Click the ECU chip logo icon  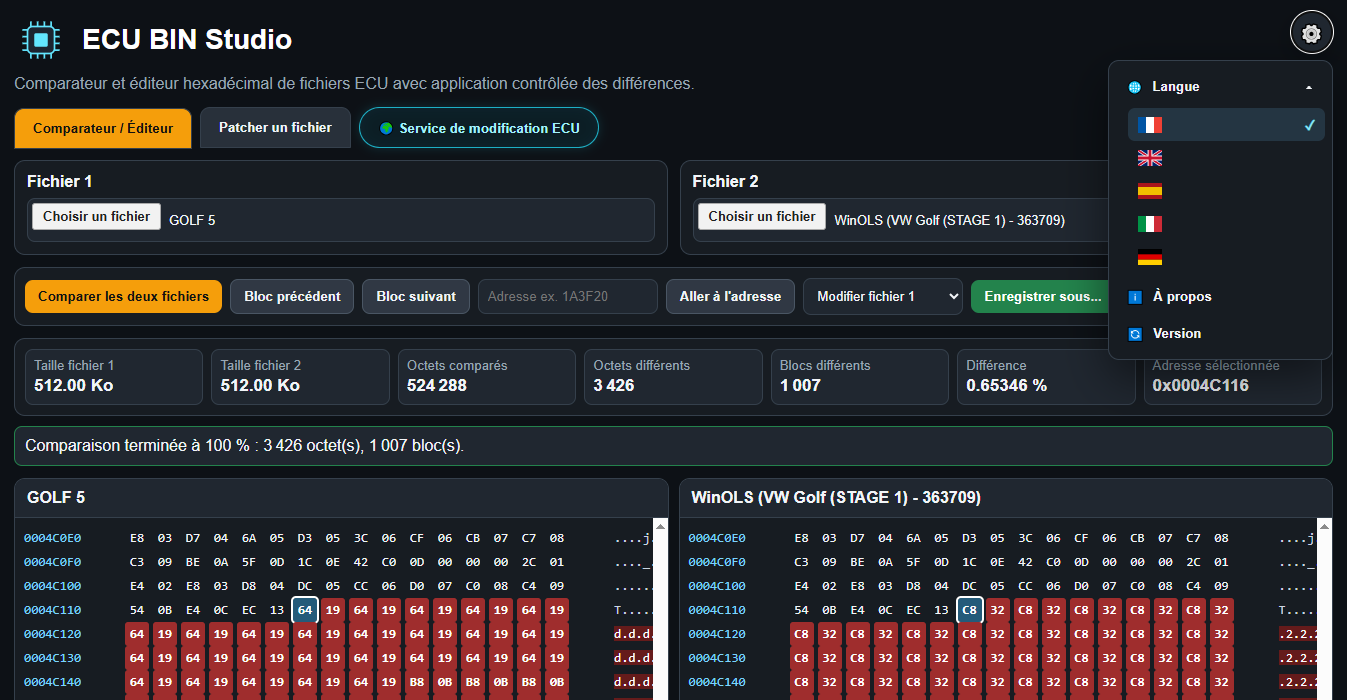(41, 39)
